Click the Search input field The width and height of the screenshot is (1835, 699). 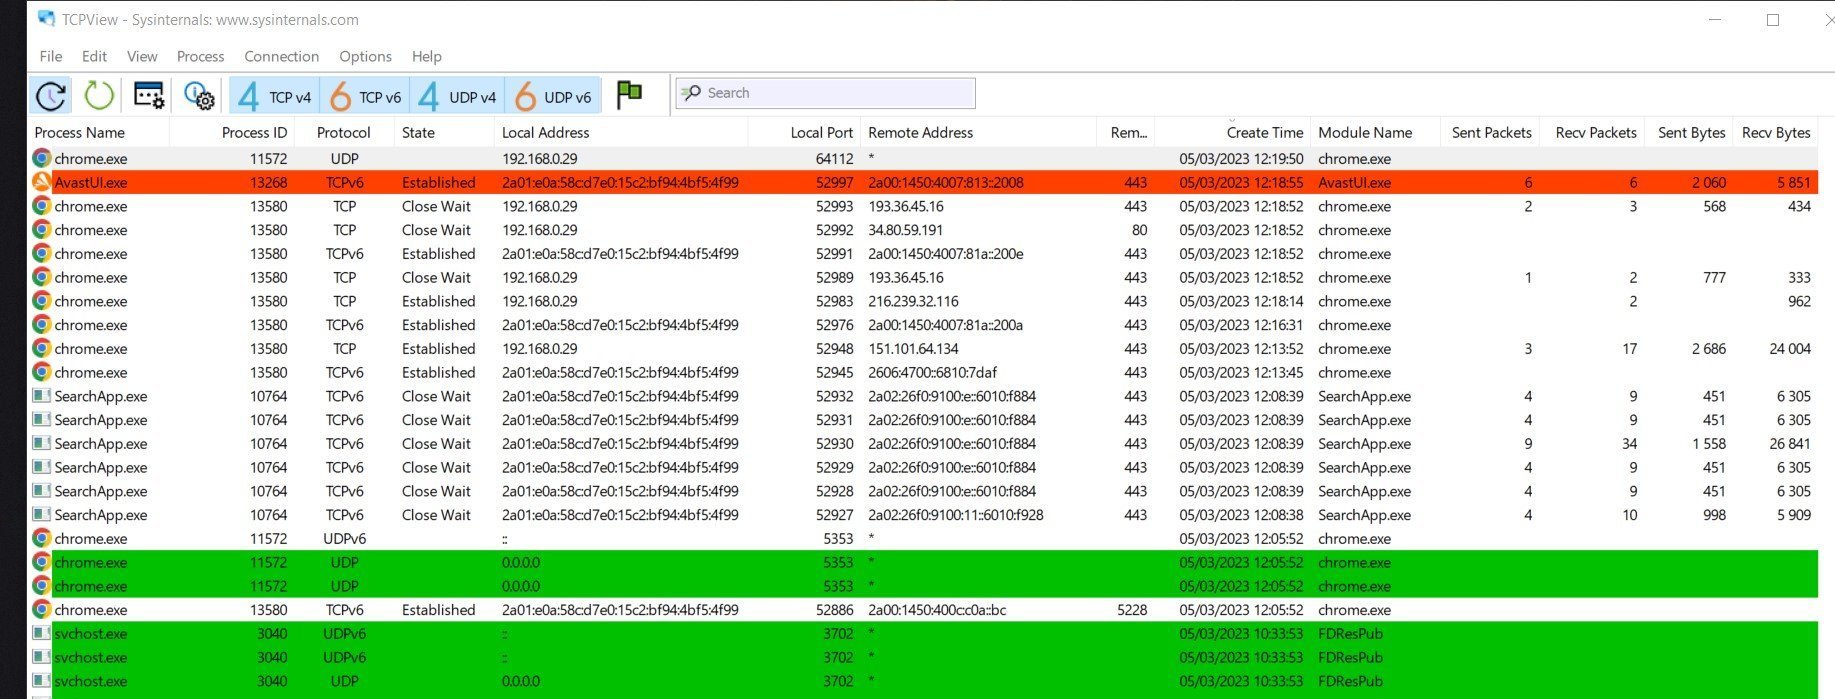pyautogui.click(x=825, y=93)
